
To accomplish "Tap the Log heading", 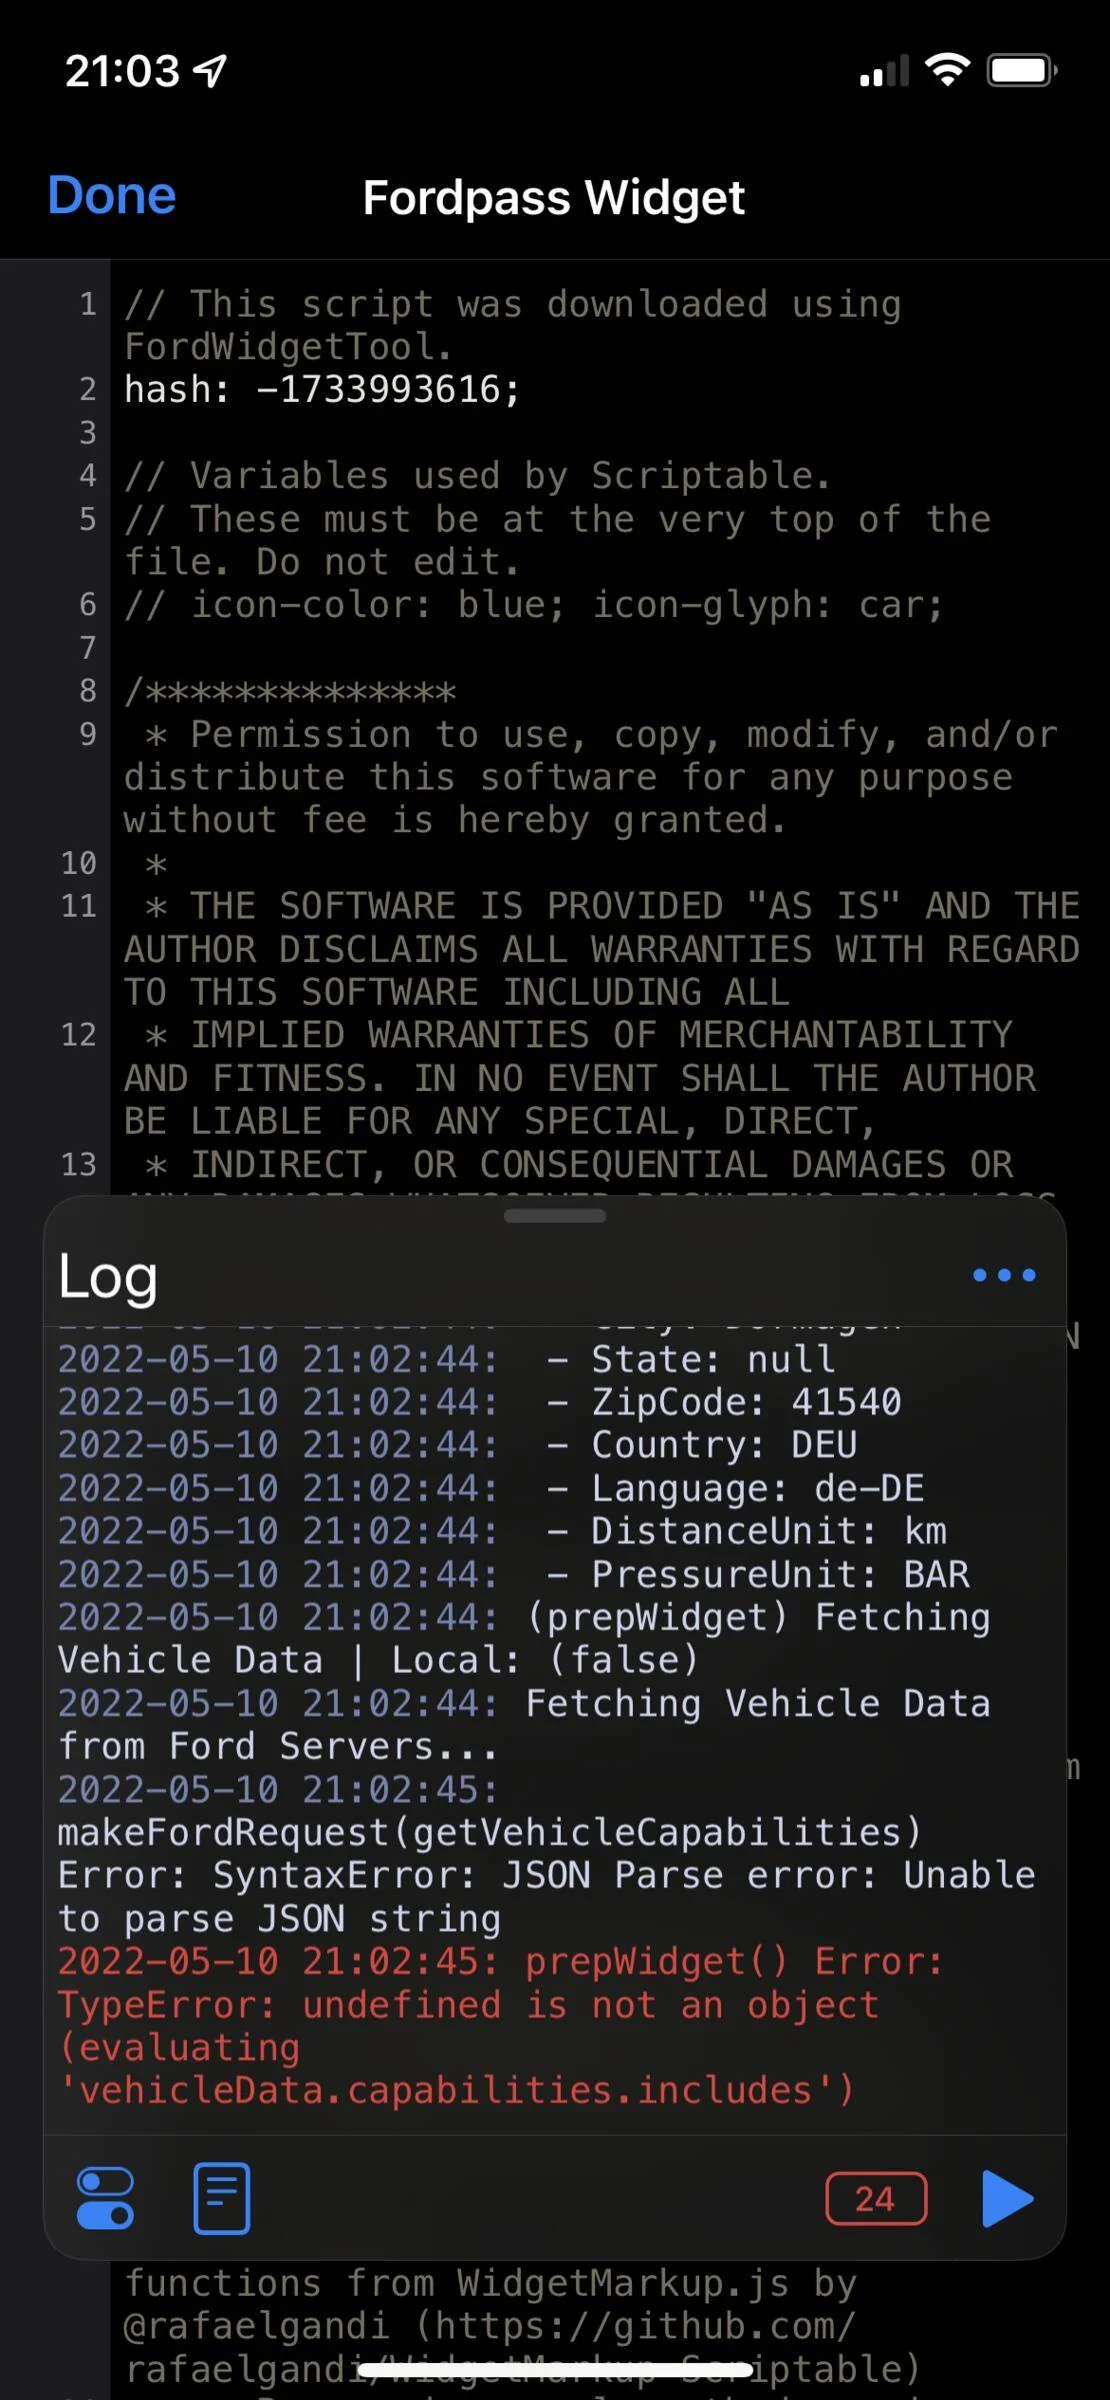I will coord(108,1276).
